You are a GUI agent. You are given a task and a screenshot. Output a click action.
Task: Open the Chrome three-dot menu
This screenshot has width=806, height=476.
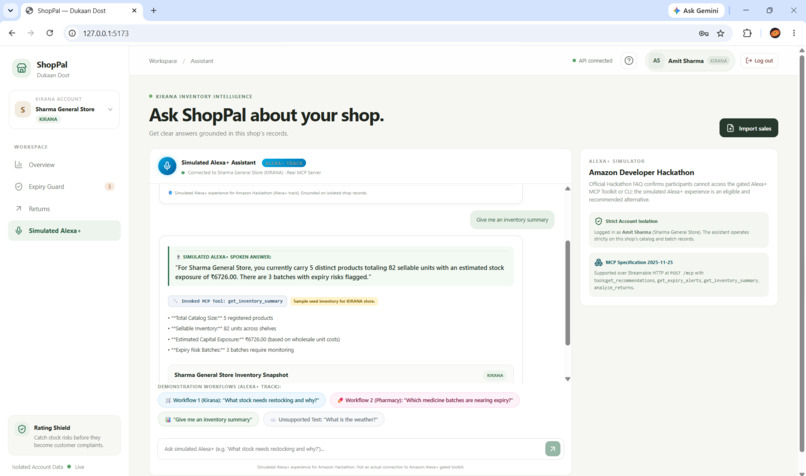click(x=794, y=33)
